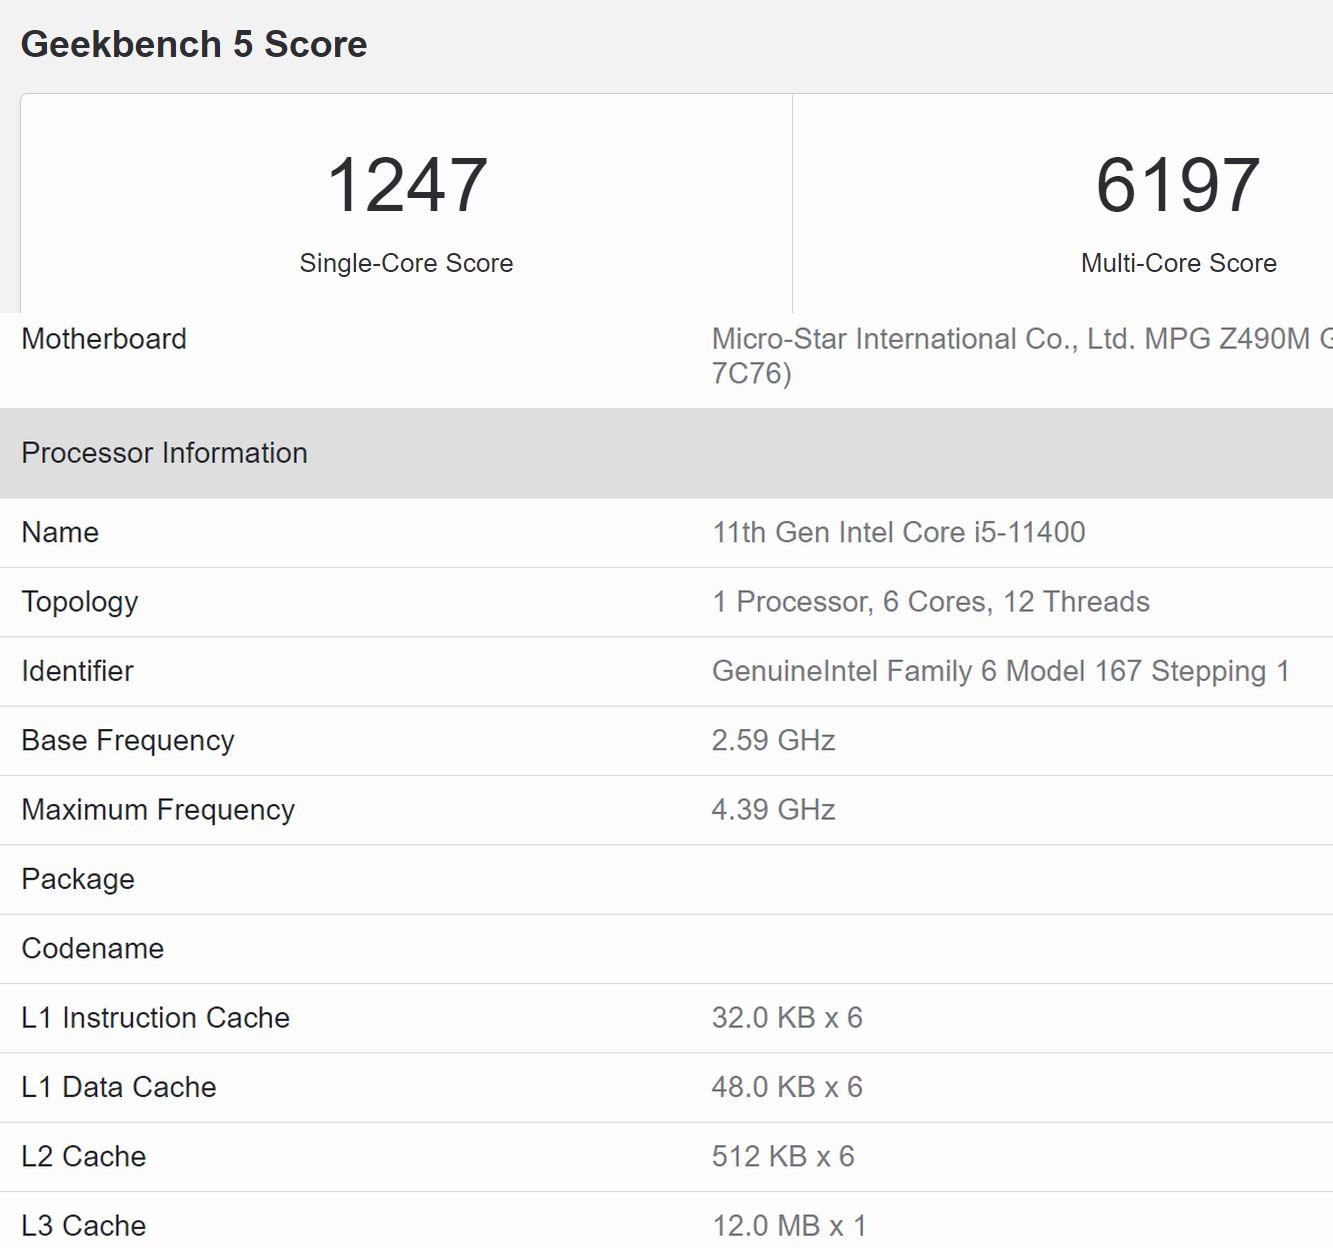Select the 512 KB x 6 value
The width and height of the screenshot is (1333, 1248).
tap(783, 1157)
